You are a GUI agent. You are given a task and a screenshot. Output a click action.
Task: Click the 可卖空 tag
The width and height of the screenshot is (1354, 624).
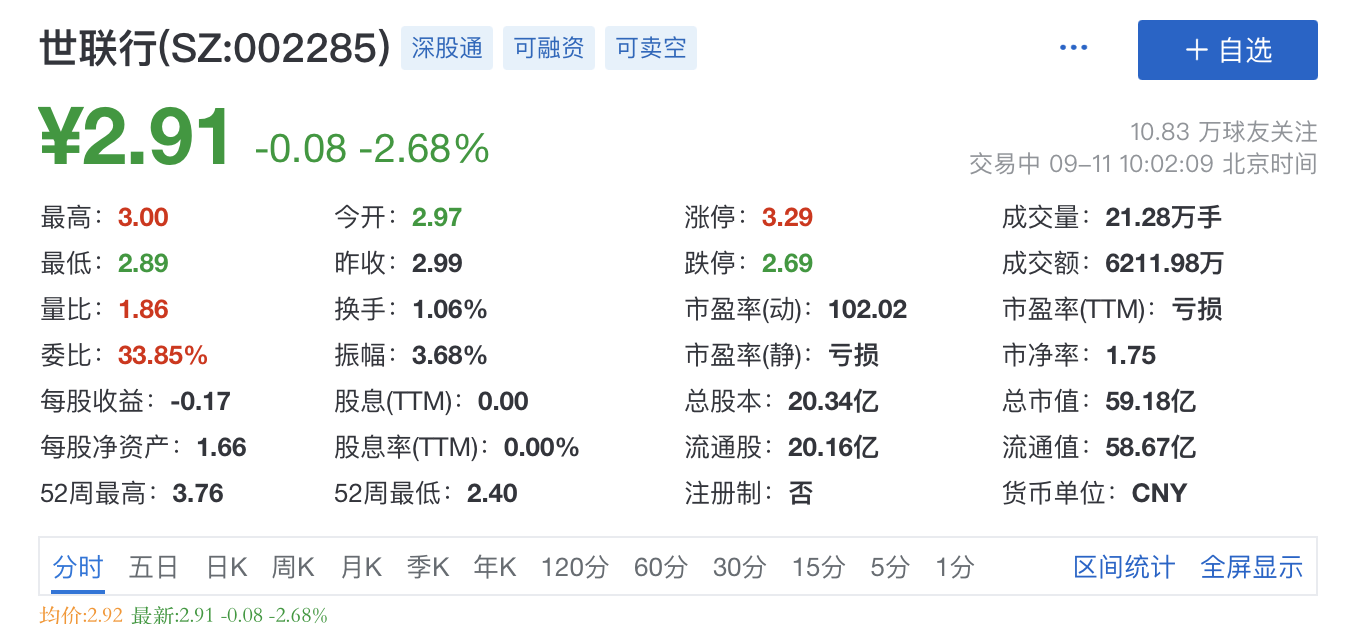click(651, 48)
